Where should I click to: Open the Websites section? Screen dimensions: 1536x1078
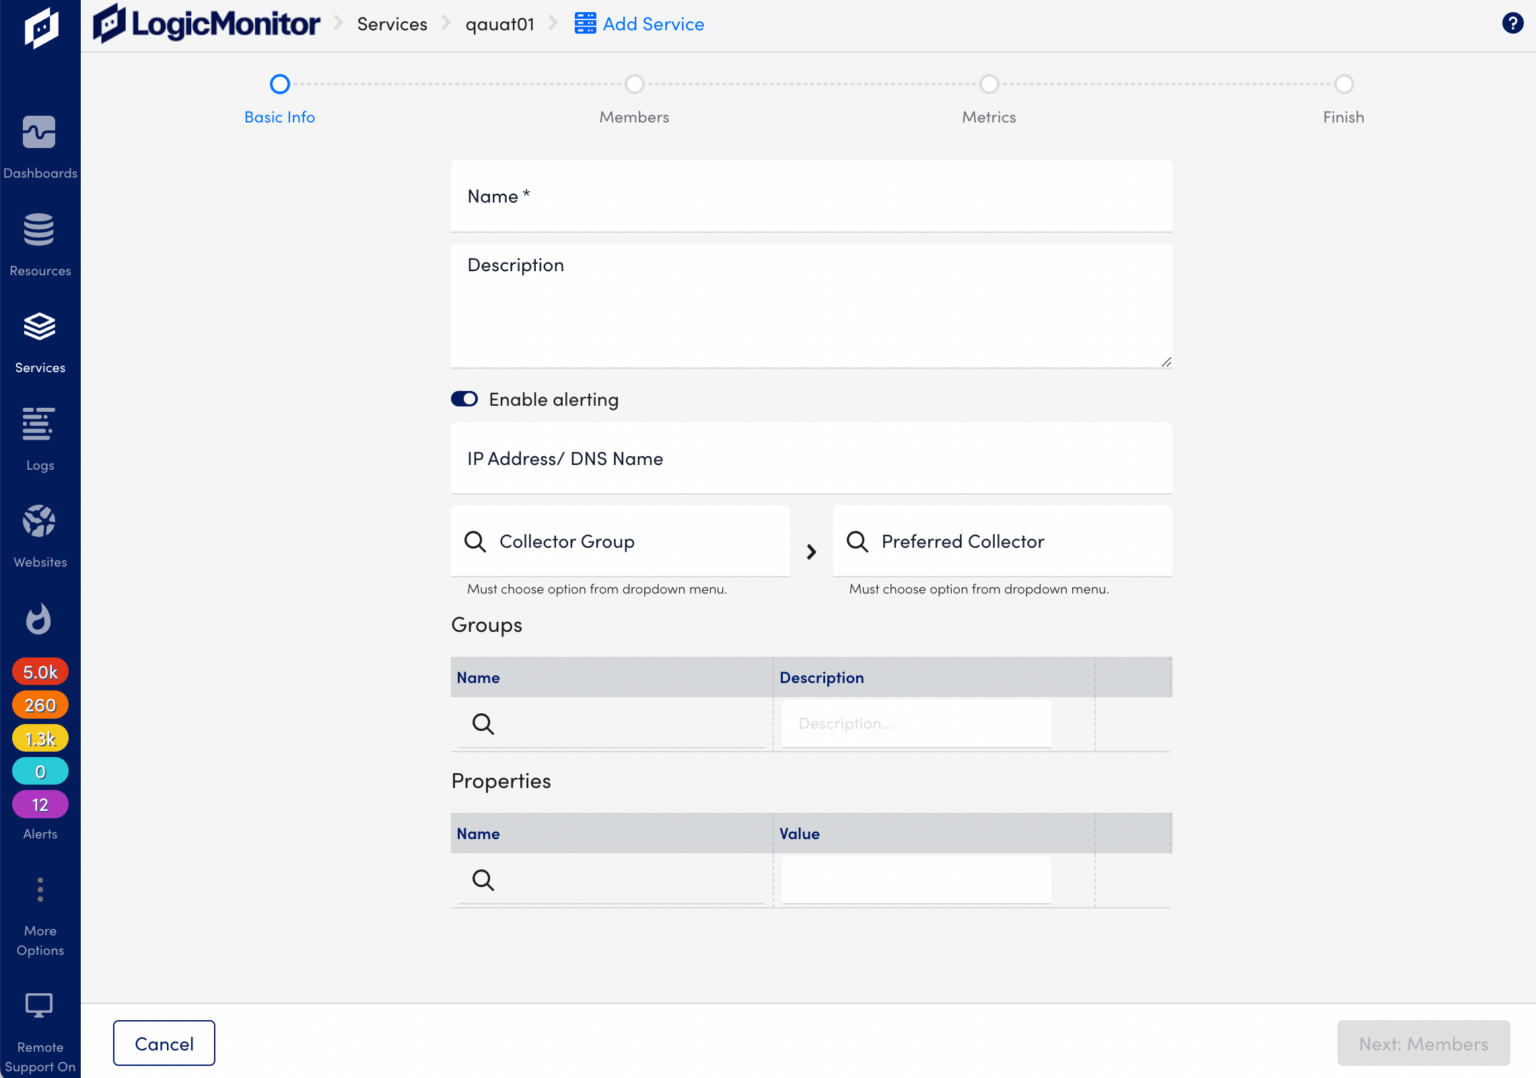coord(40,528)
